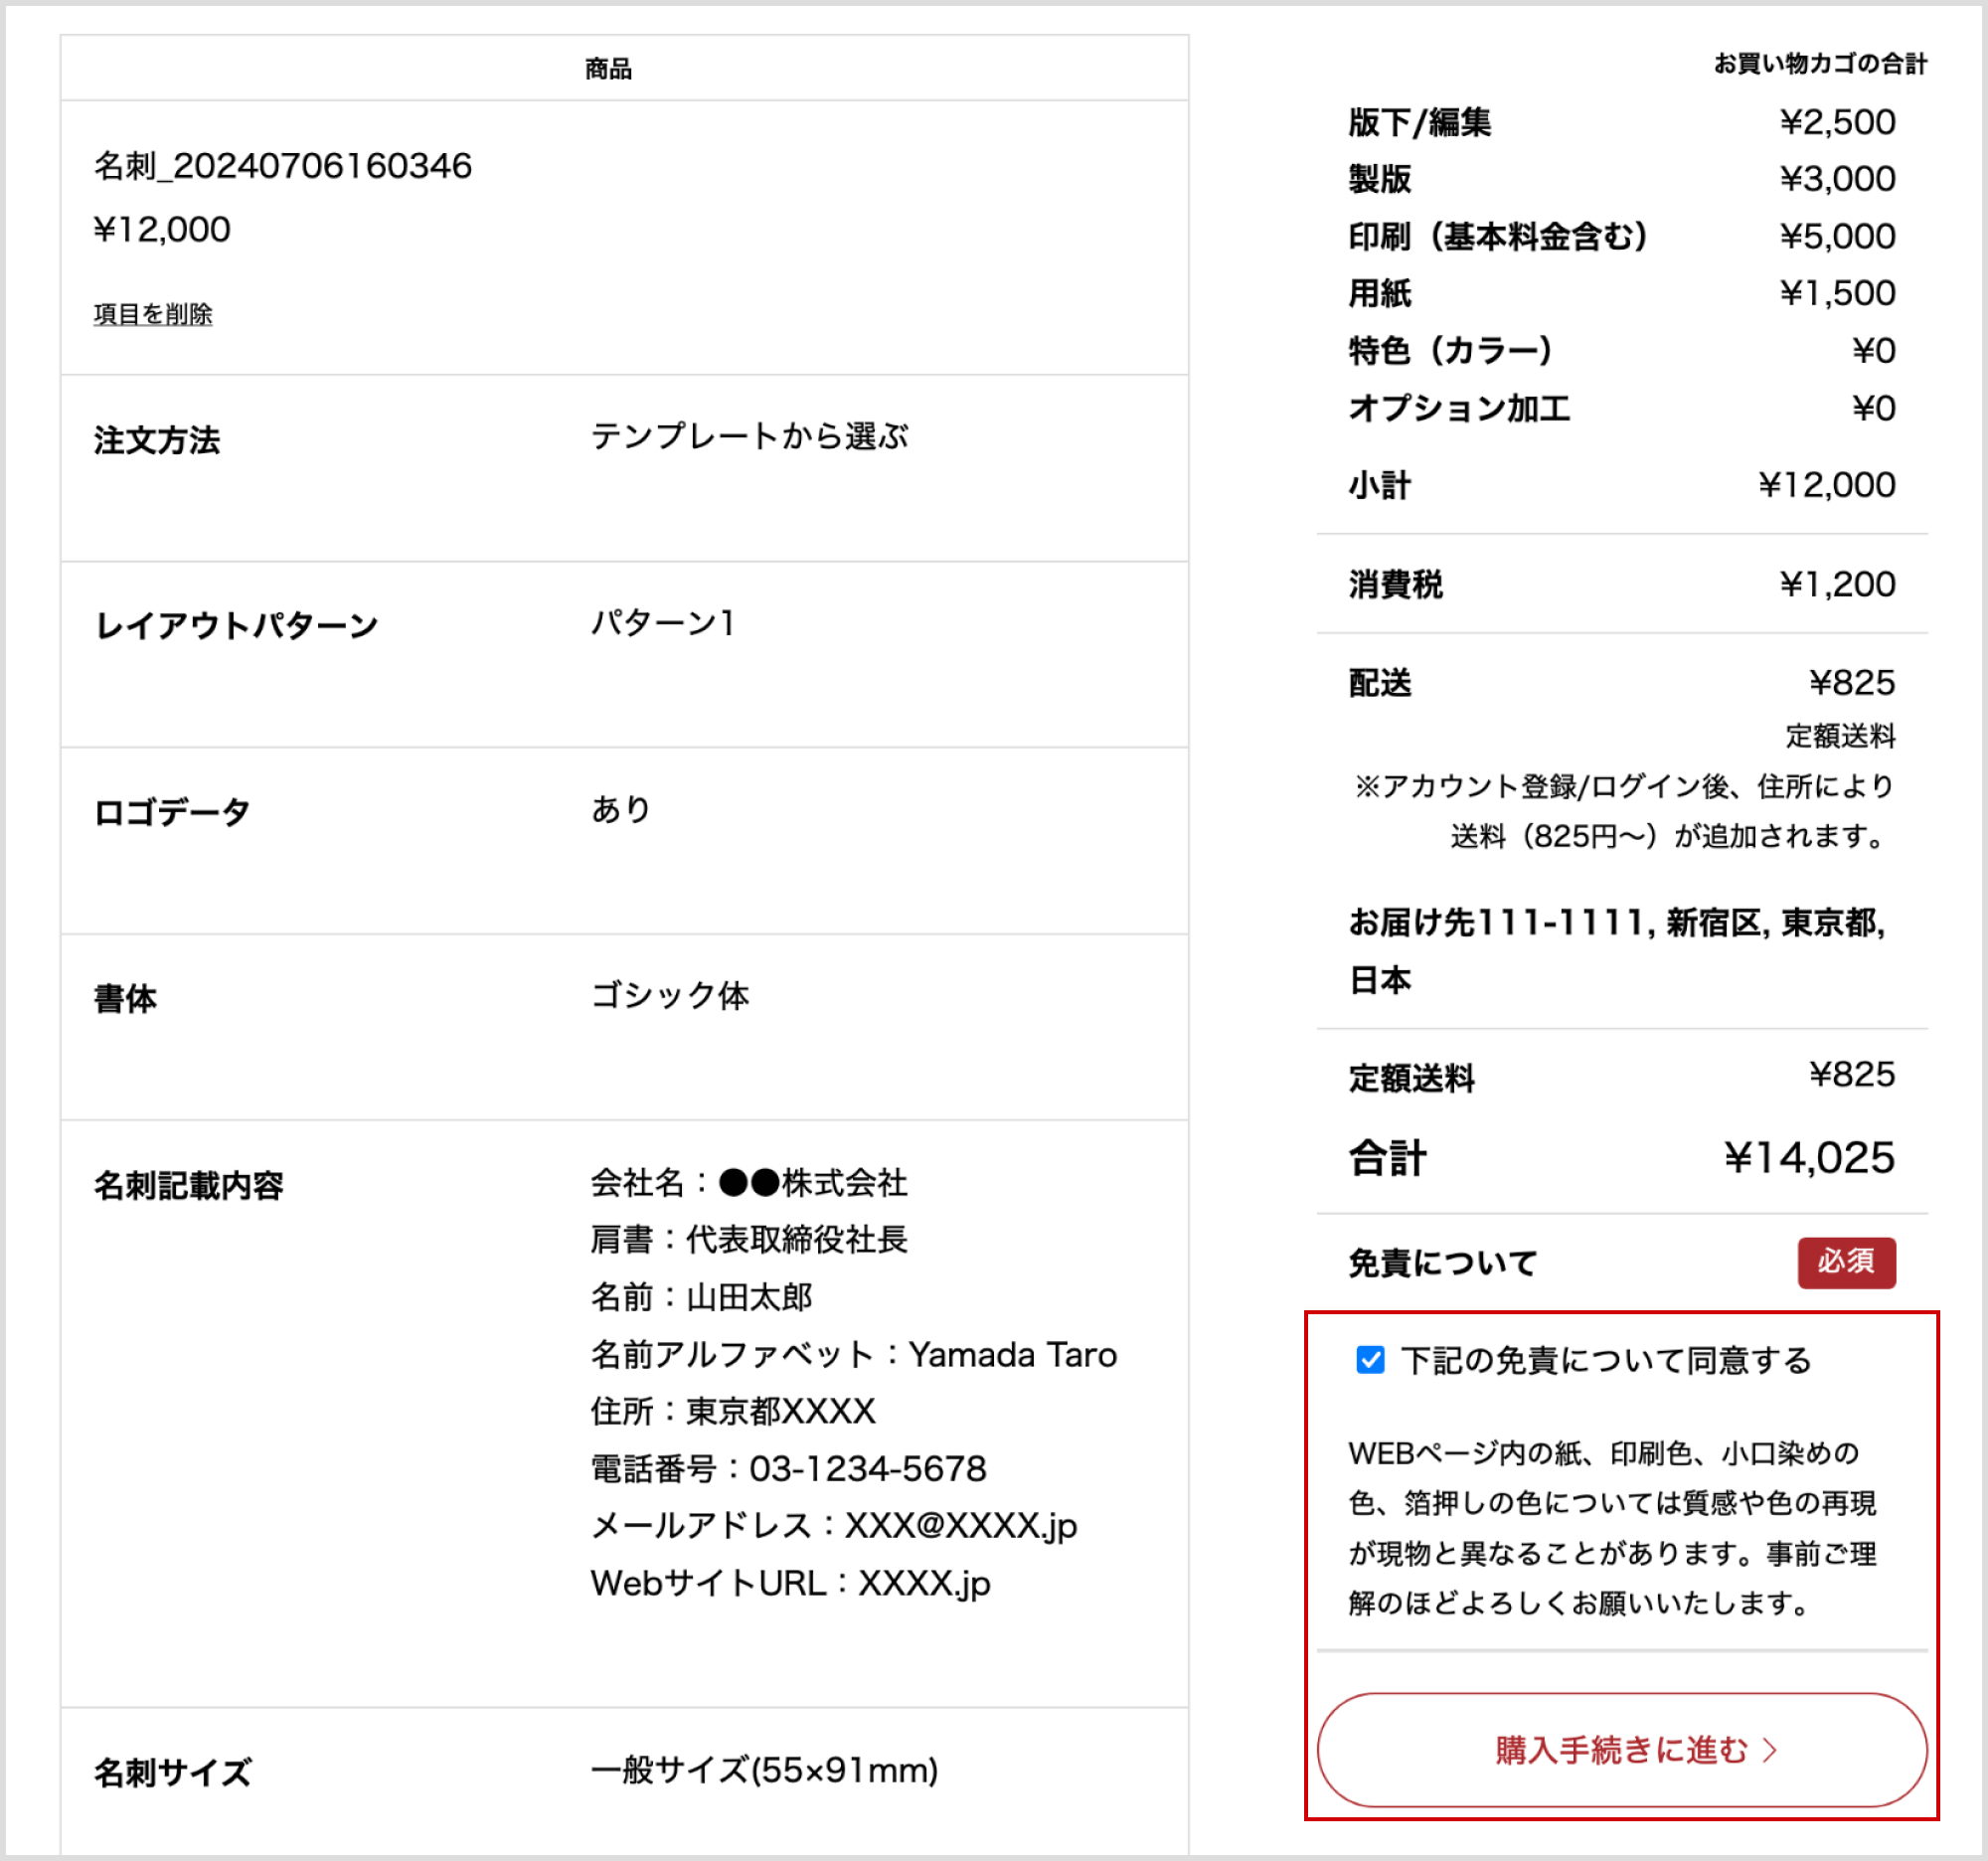Select the product name 名刺_20240706160346
Screen dimensions: 1988x1861
(283, 166)
